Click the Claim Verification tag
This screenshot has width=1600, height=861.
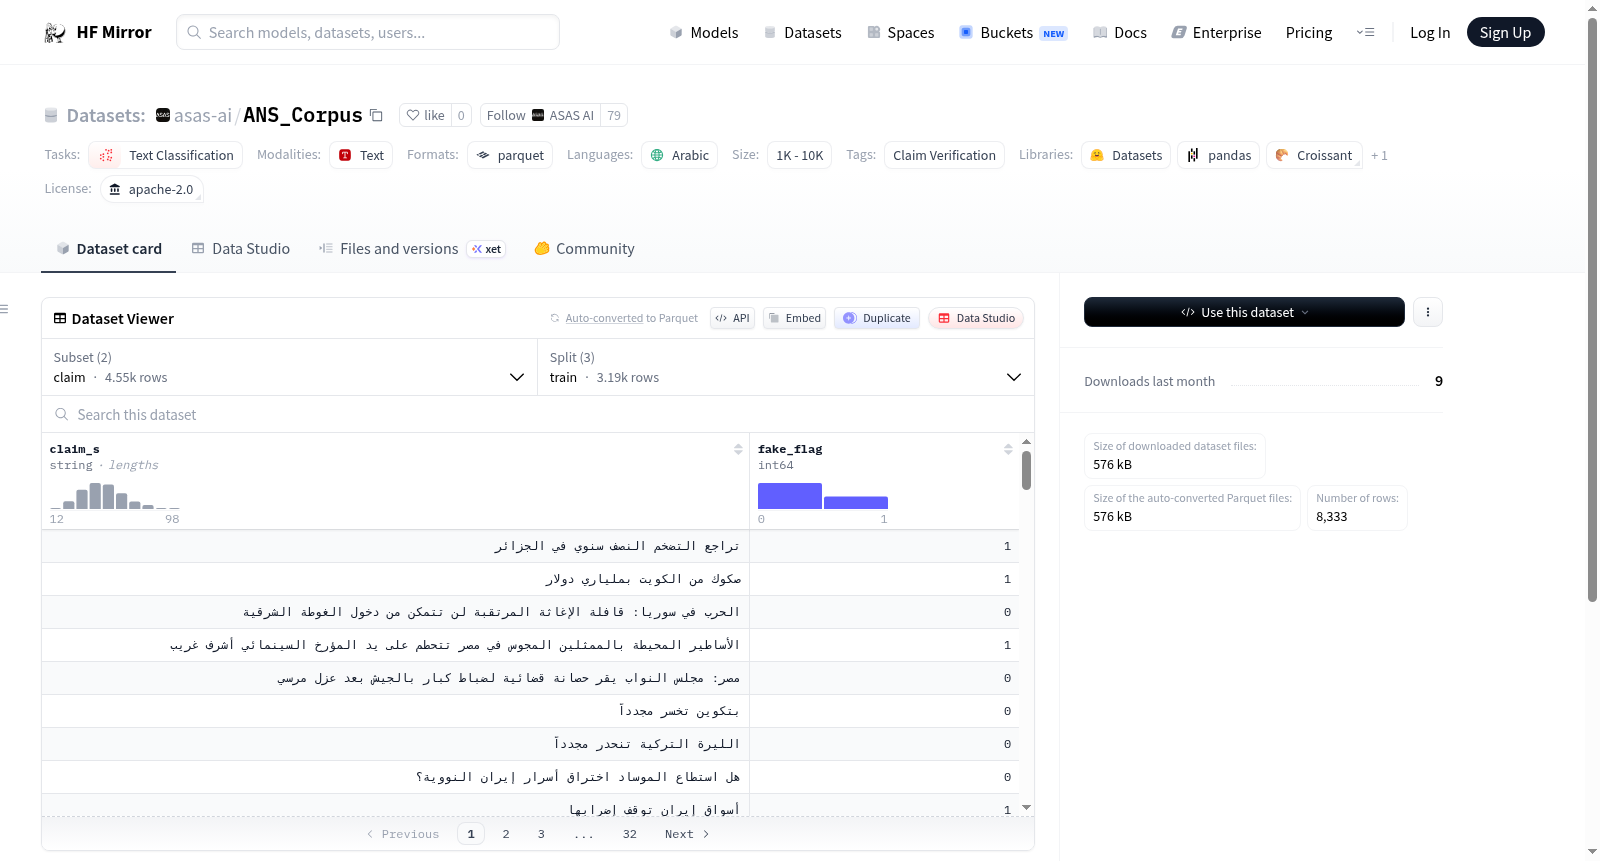point(944,155)
